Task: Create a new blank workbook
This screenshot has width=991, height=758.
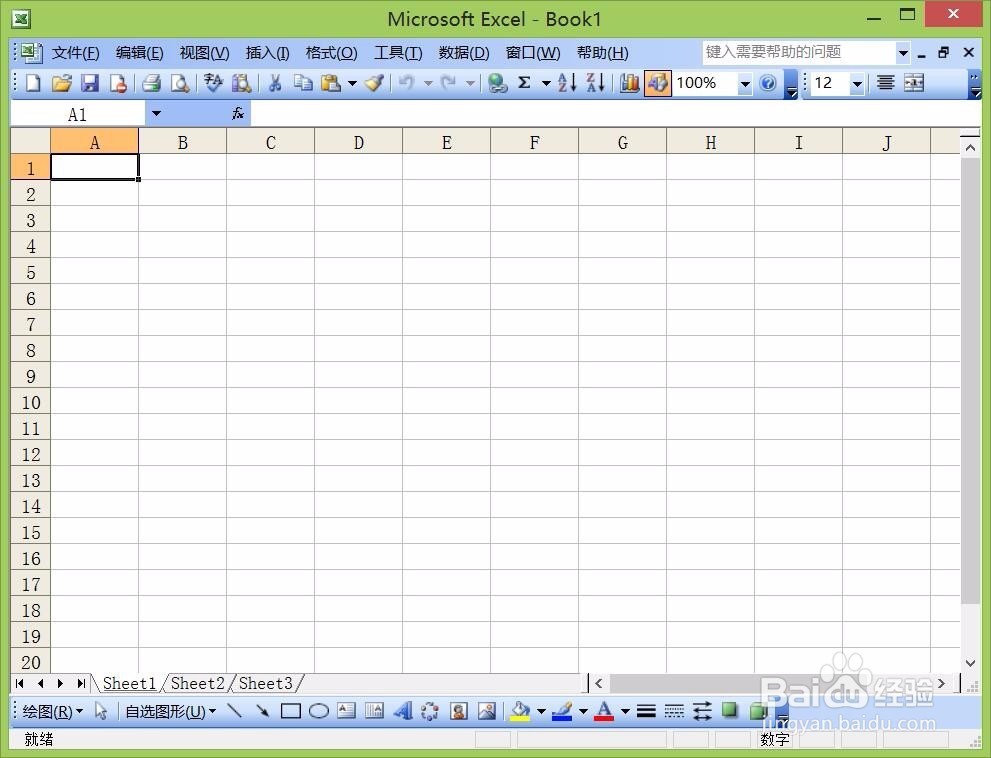Action: 33,83
